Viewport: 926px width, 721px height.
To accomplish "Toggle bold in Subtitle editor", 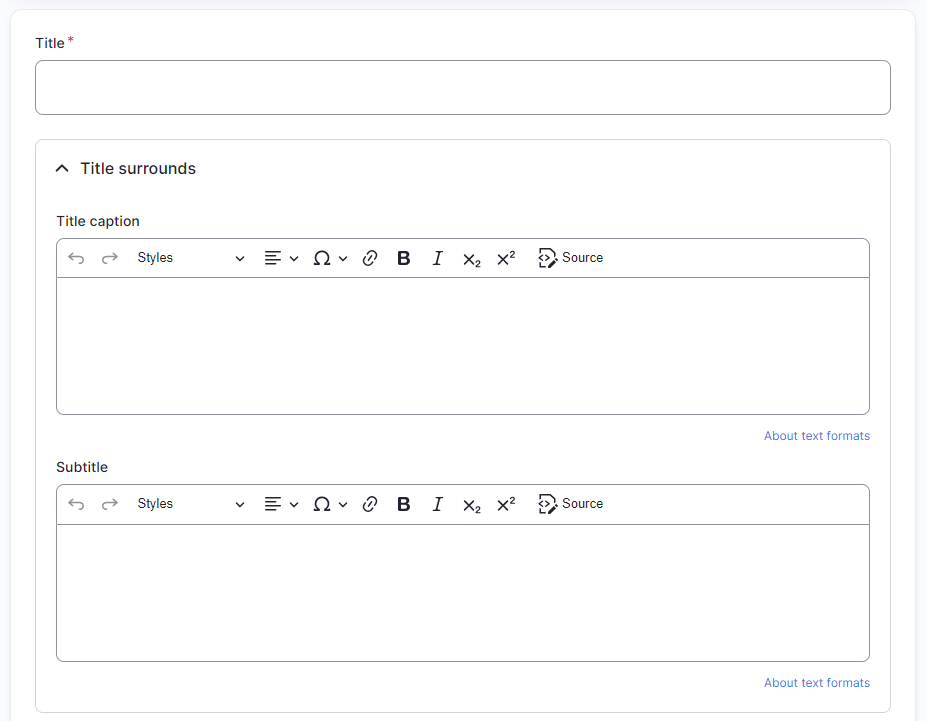I will coord(403,504).
